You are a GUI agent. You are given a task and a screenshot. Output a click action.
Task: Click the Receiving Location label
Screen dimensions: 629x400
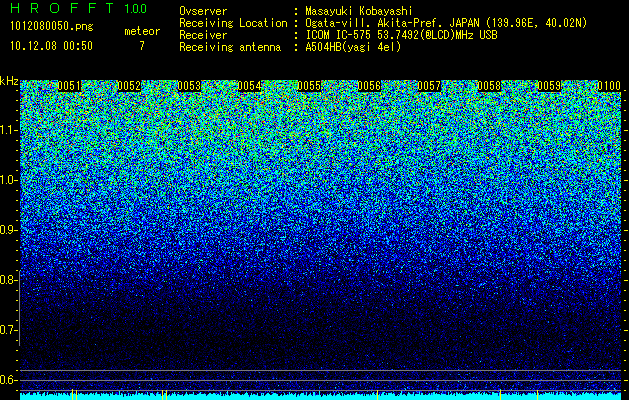pos(233,23)
